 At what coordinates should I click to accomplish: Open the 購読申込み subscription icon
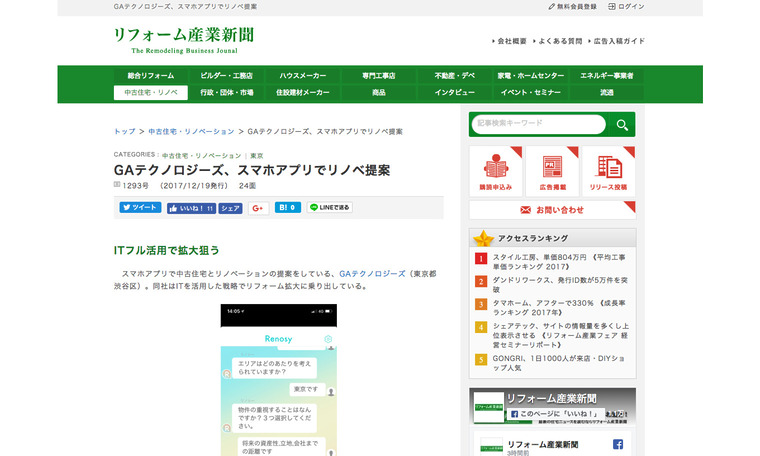coord(496,171)
